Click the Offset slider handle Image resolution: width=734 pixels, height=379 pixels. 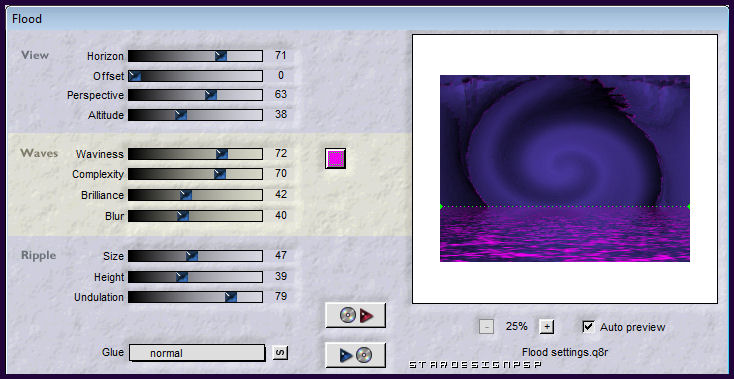point(135,76)
